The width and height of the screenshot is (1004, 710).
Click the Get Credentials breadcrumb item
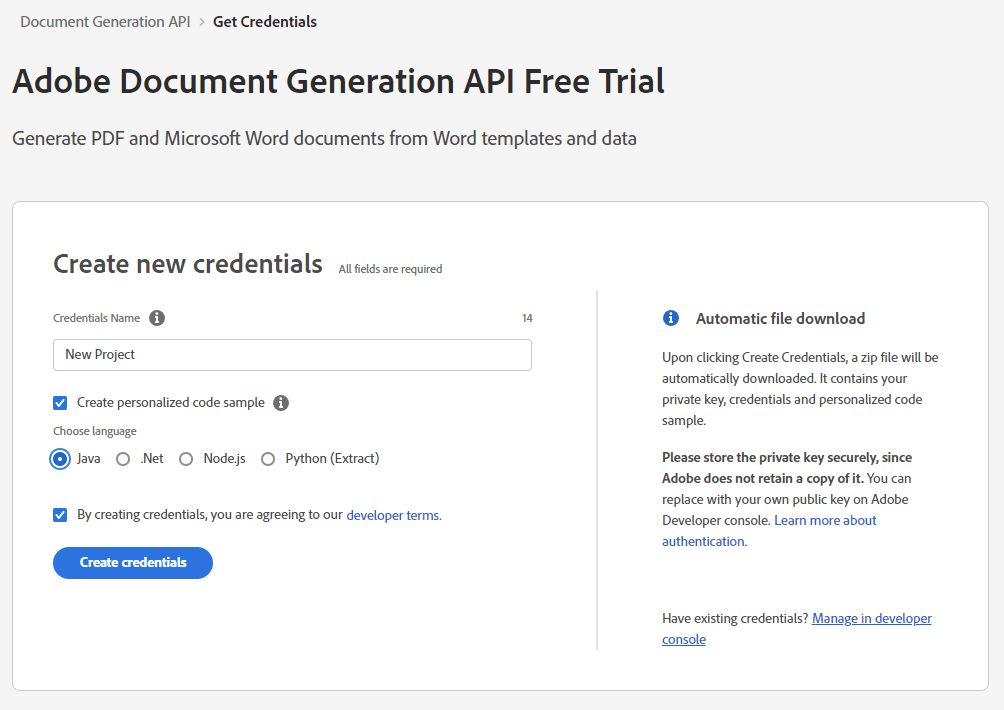(x=264, y=22)
